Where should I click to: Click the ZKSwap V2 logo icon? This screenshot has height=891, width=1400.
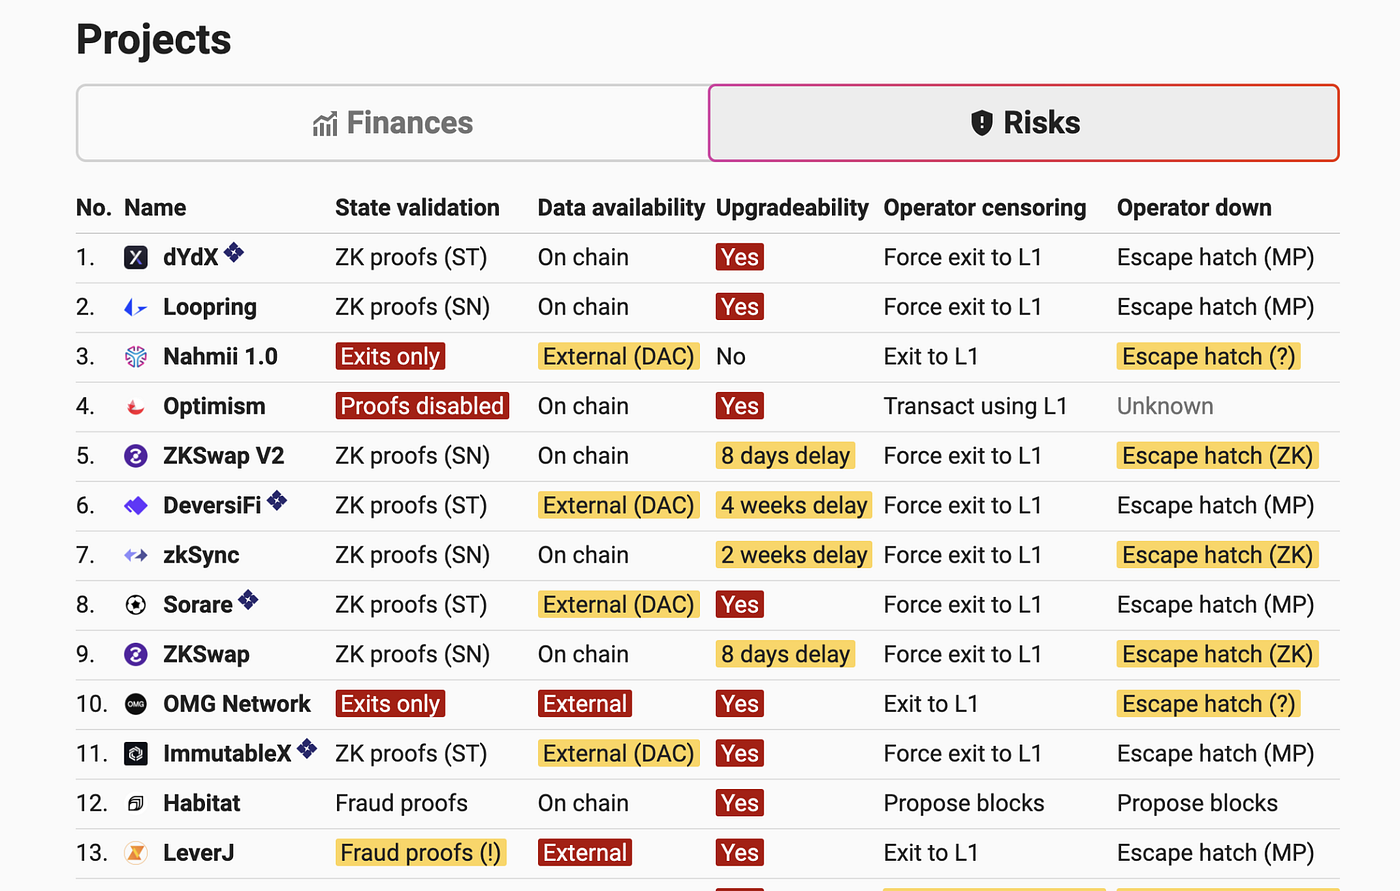(x=136, y=456)
